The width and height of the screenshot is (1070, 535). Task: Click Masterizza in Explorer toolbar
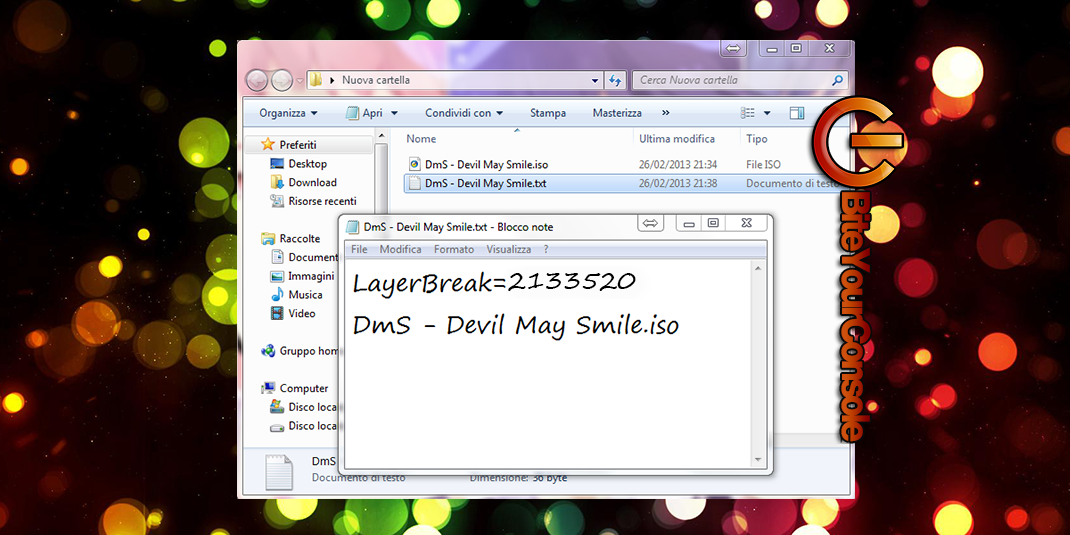click(x=617, y=113)
